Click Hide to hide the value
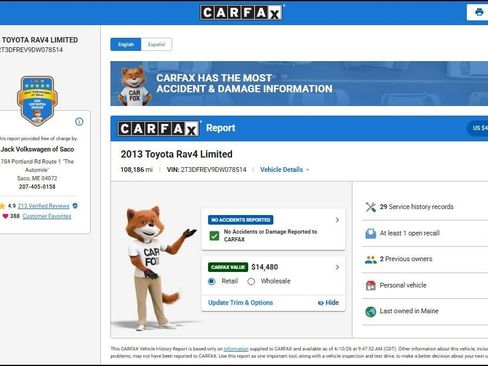 (x=328, y=303)
